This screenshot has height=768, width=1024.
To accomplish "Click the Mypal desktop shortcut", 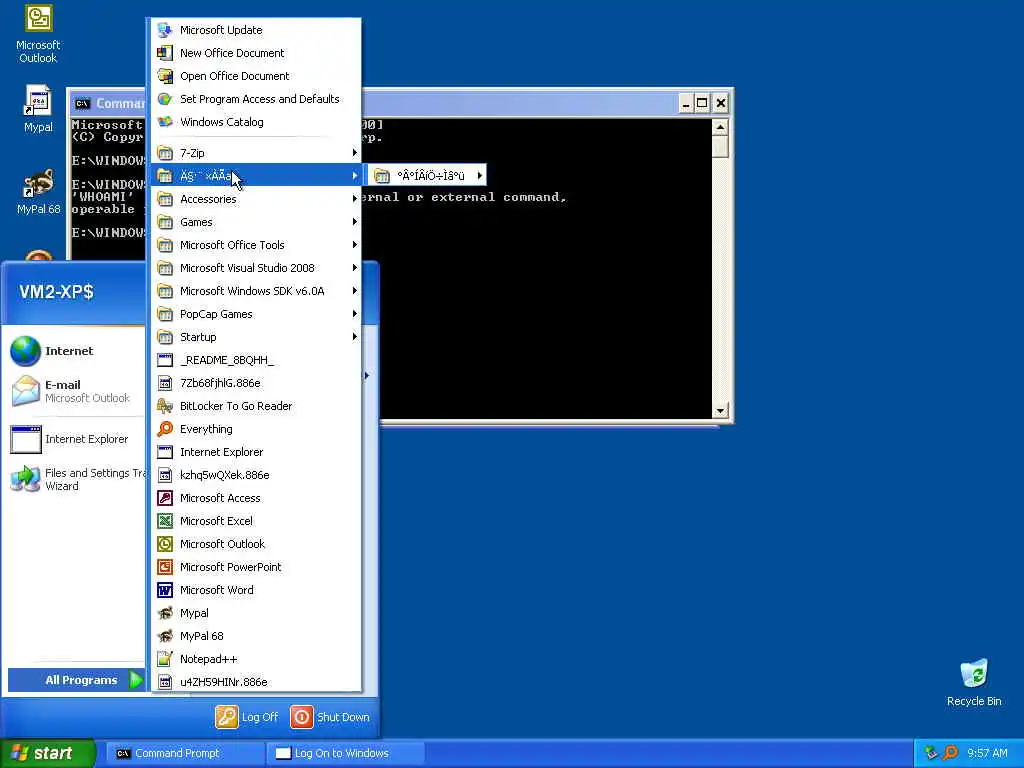I will [38, 108].
